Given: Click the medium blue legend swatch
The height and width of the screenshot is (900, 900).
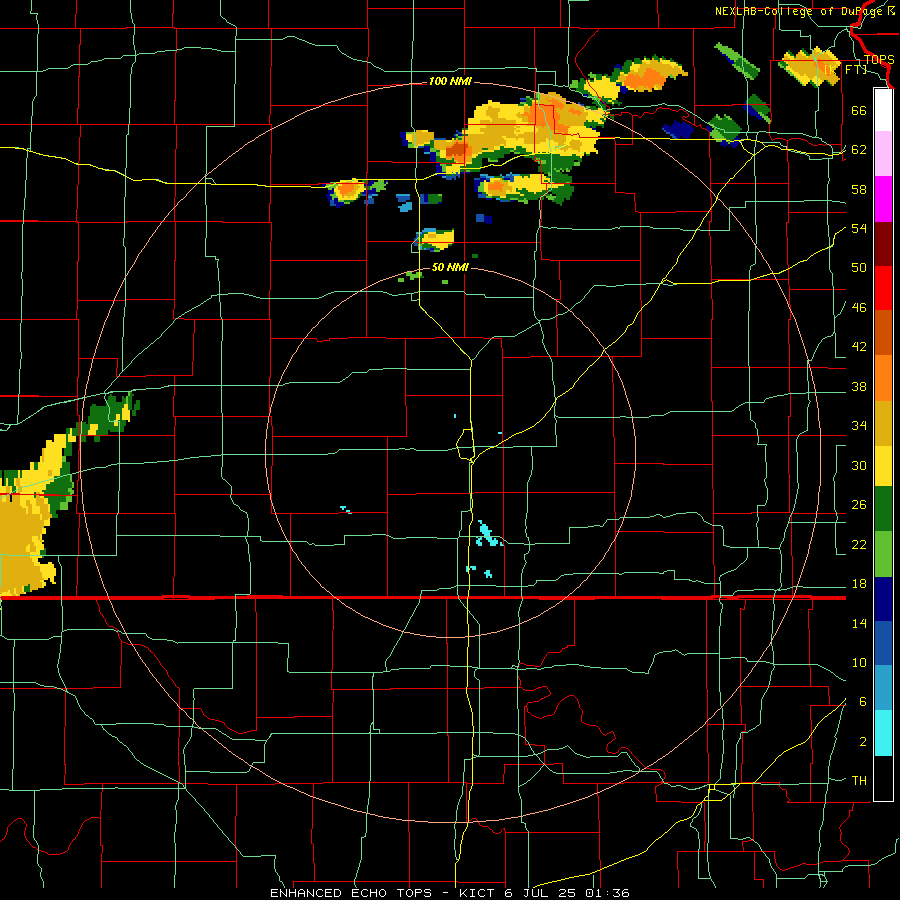Looking at the screenshot, I should pyautogui.click(x=883, y=643).
